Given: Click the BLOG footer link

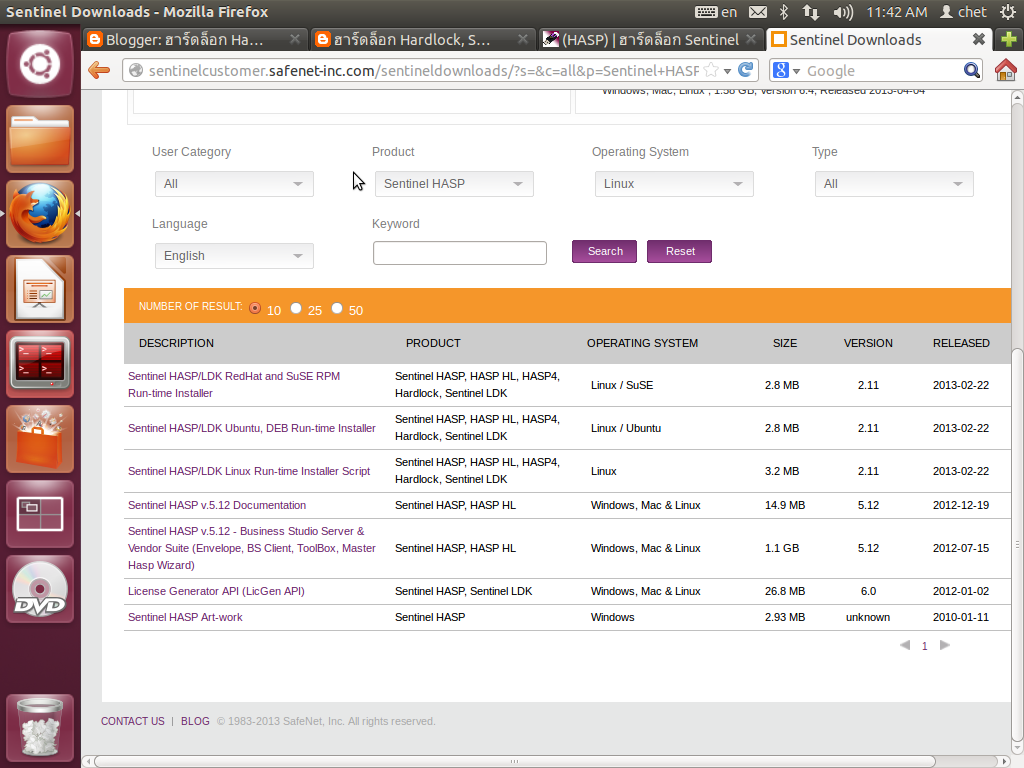Looking at the screenshot, I should pyautogui.click(x=195, y=721).
